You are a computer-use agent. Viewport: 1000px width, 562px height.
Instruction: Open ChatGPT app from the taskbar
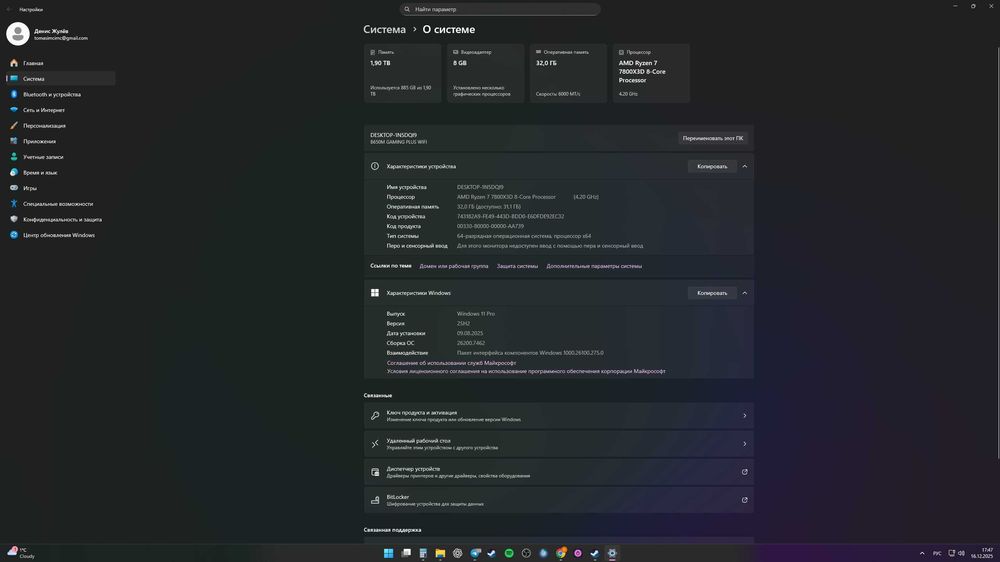457,553
